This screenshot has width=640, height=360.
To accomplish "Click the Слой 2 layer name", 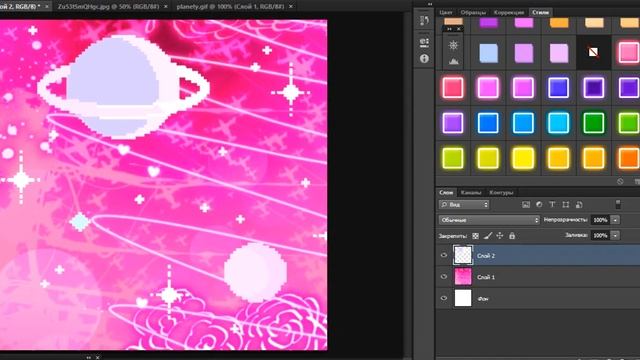I will click(486, 256).
